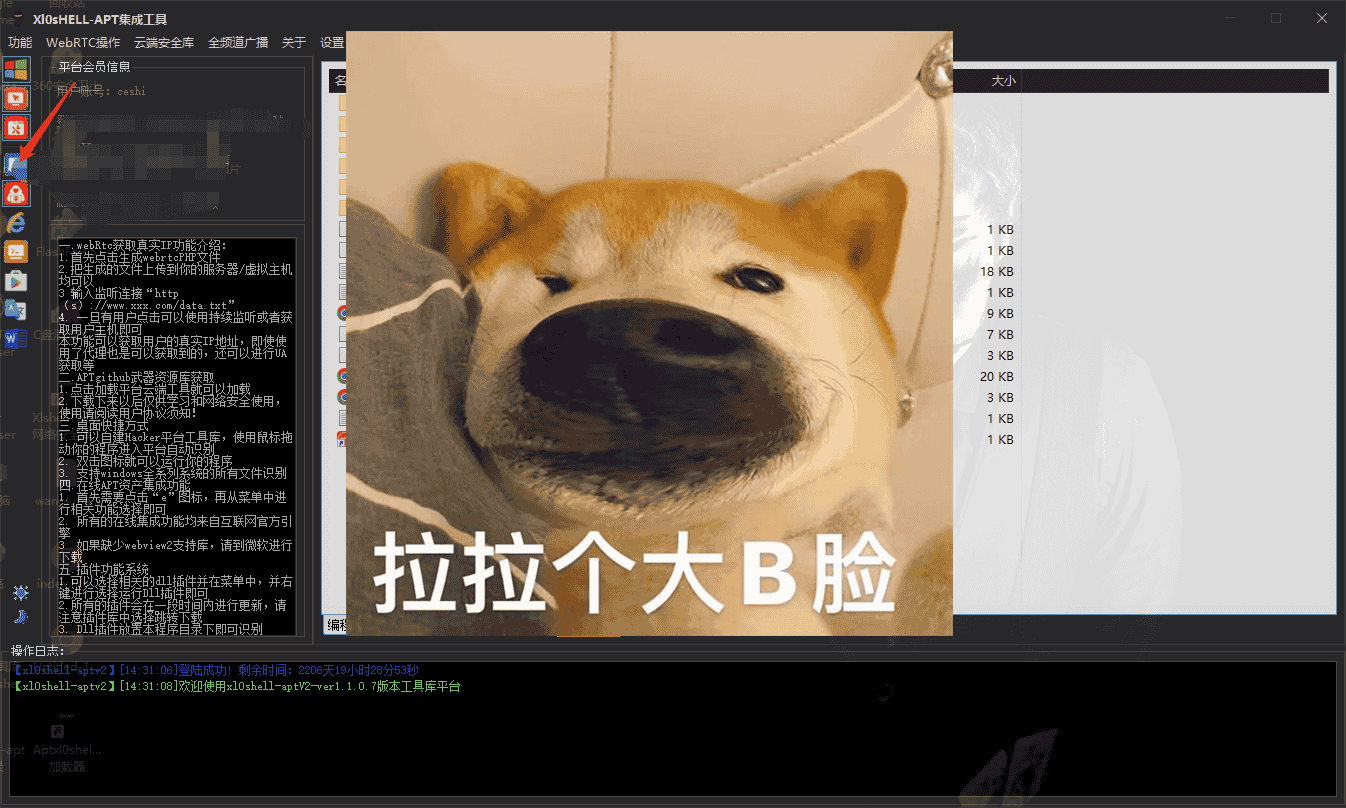This screenshot has height=808, width=1346.
Task: Select the red cursor tool icon in sidebar
Action: [x=16, y=97]
